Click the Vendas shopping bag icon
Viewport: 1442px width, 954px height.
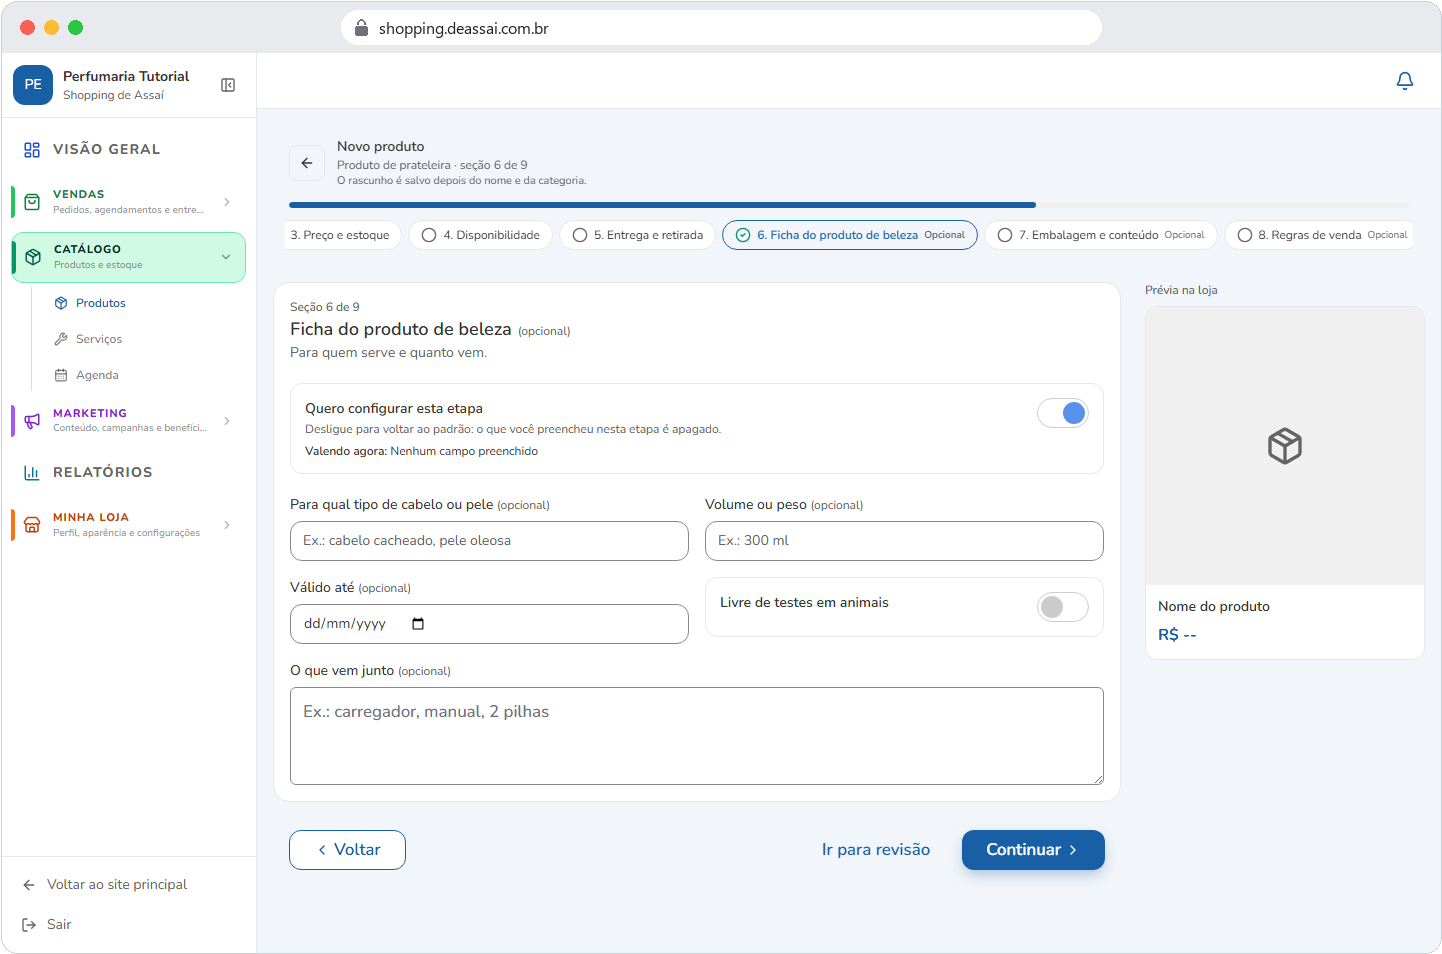click(x=32, y=202)
